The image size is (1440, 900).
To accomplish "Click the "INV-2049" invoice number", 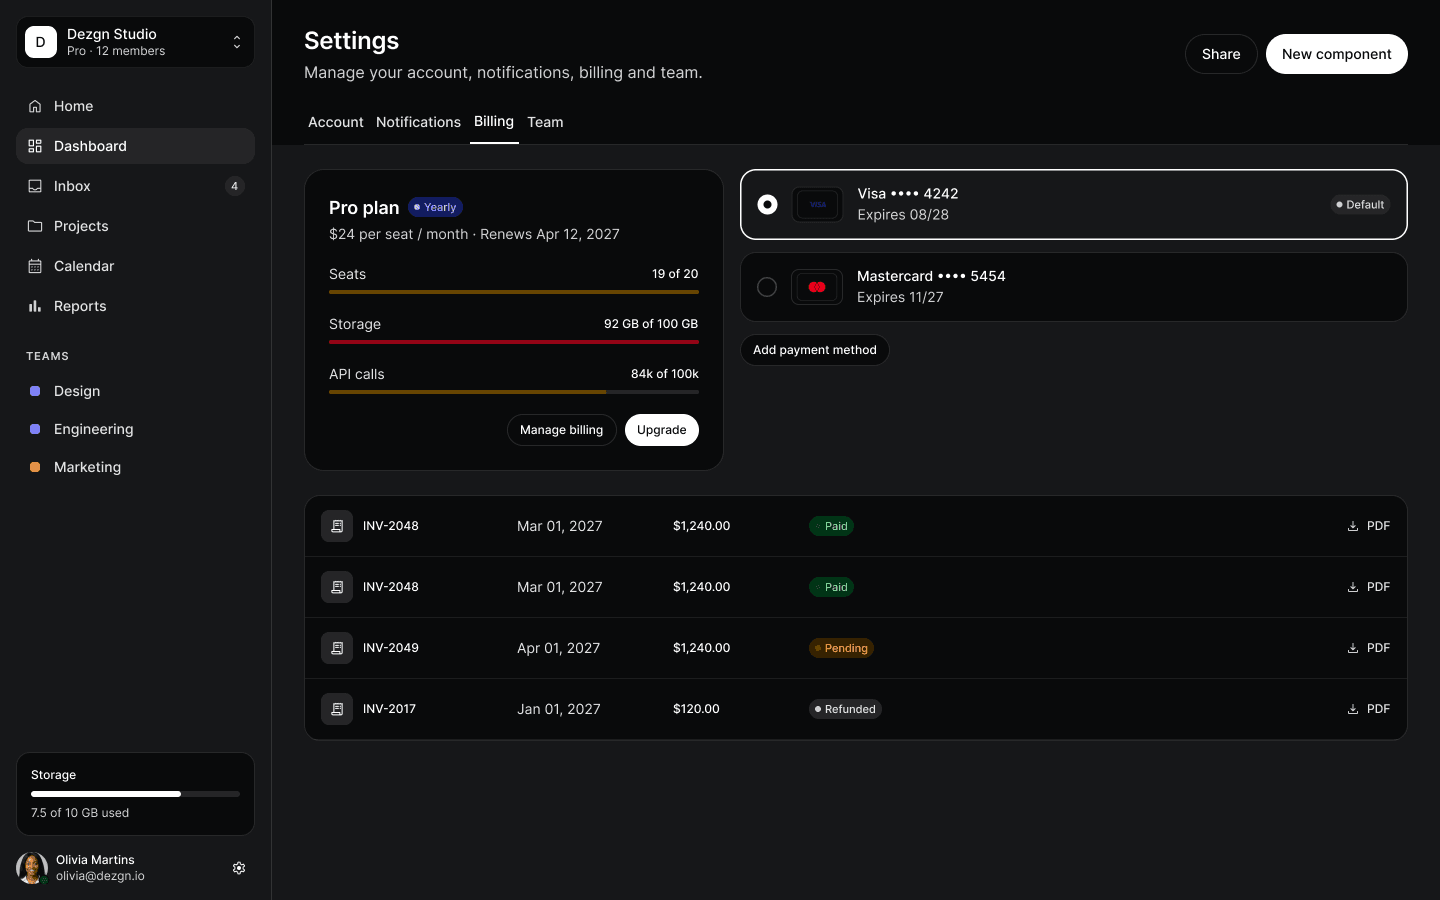I will click(x=391, y=648).
